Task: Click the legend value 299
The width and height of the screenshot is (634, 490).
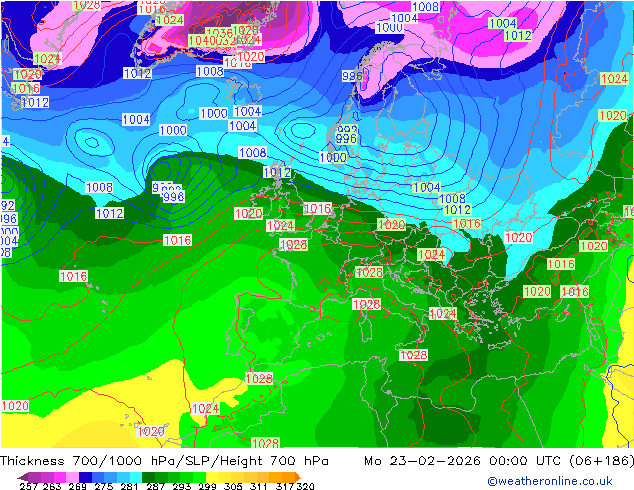Action: click(207, 486)
